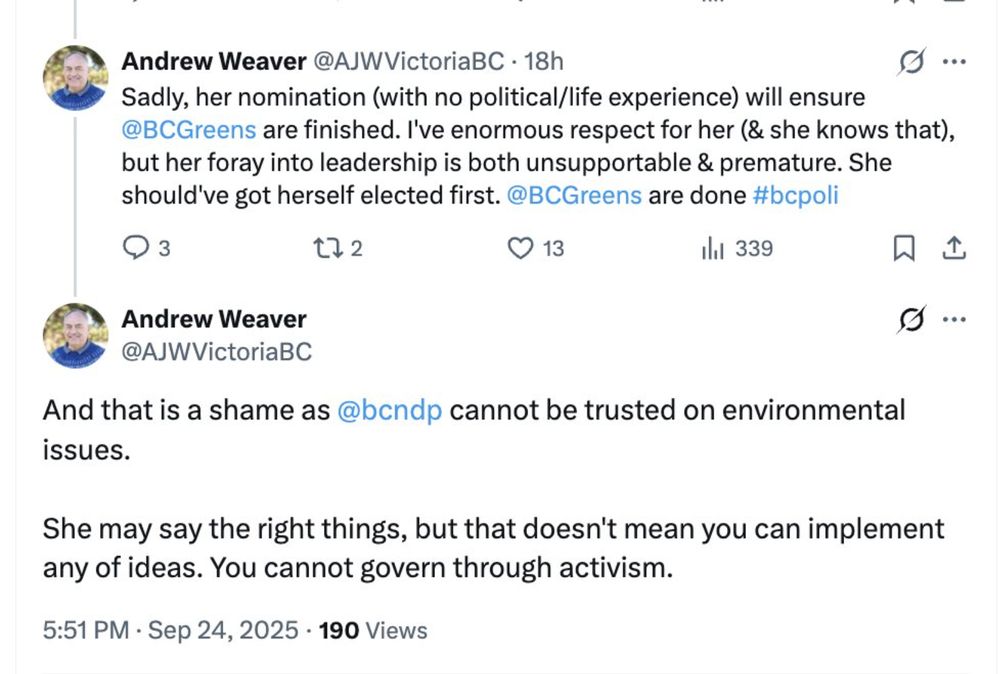Open Grok icon on the 18h tweet
Screen dimensions: 1000x674
coord(911,62)
